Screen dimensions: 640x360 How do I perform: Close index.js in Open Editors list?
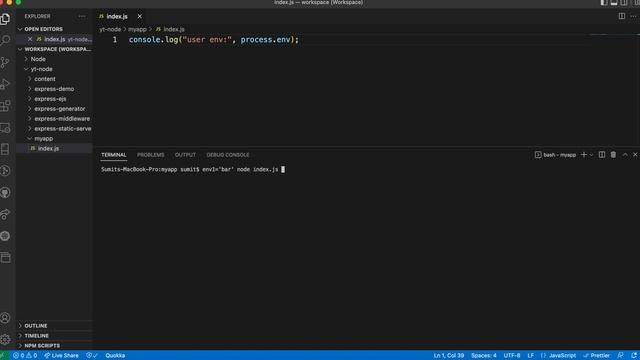[30, 39]
